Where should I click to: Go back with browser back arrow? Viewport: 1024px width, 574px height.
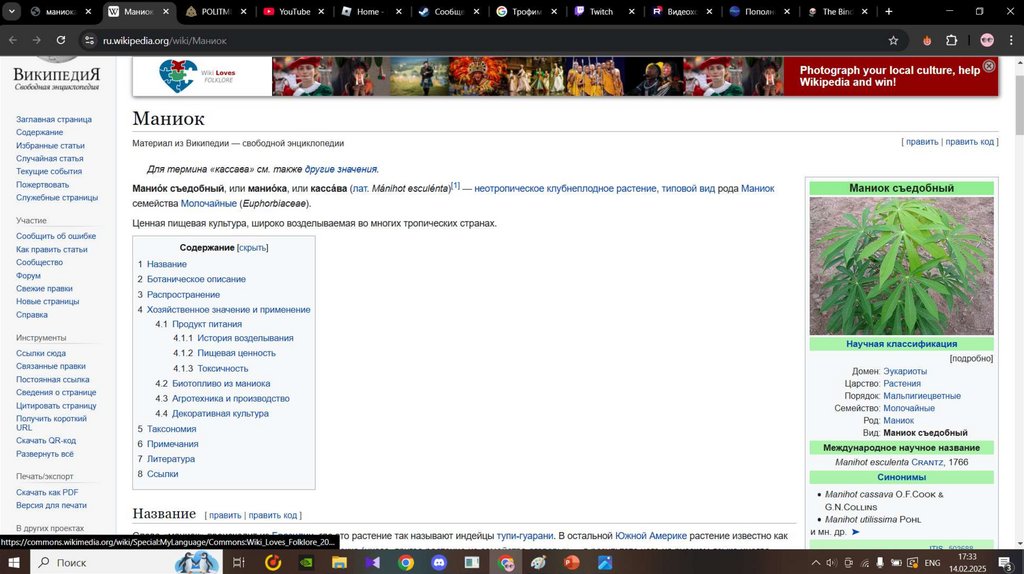pos(13,40)
